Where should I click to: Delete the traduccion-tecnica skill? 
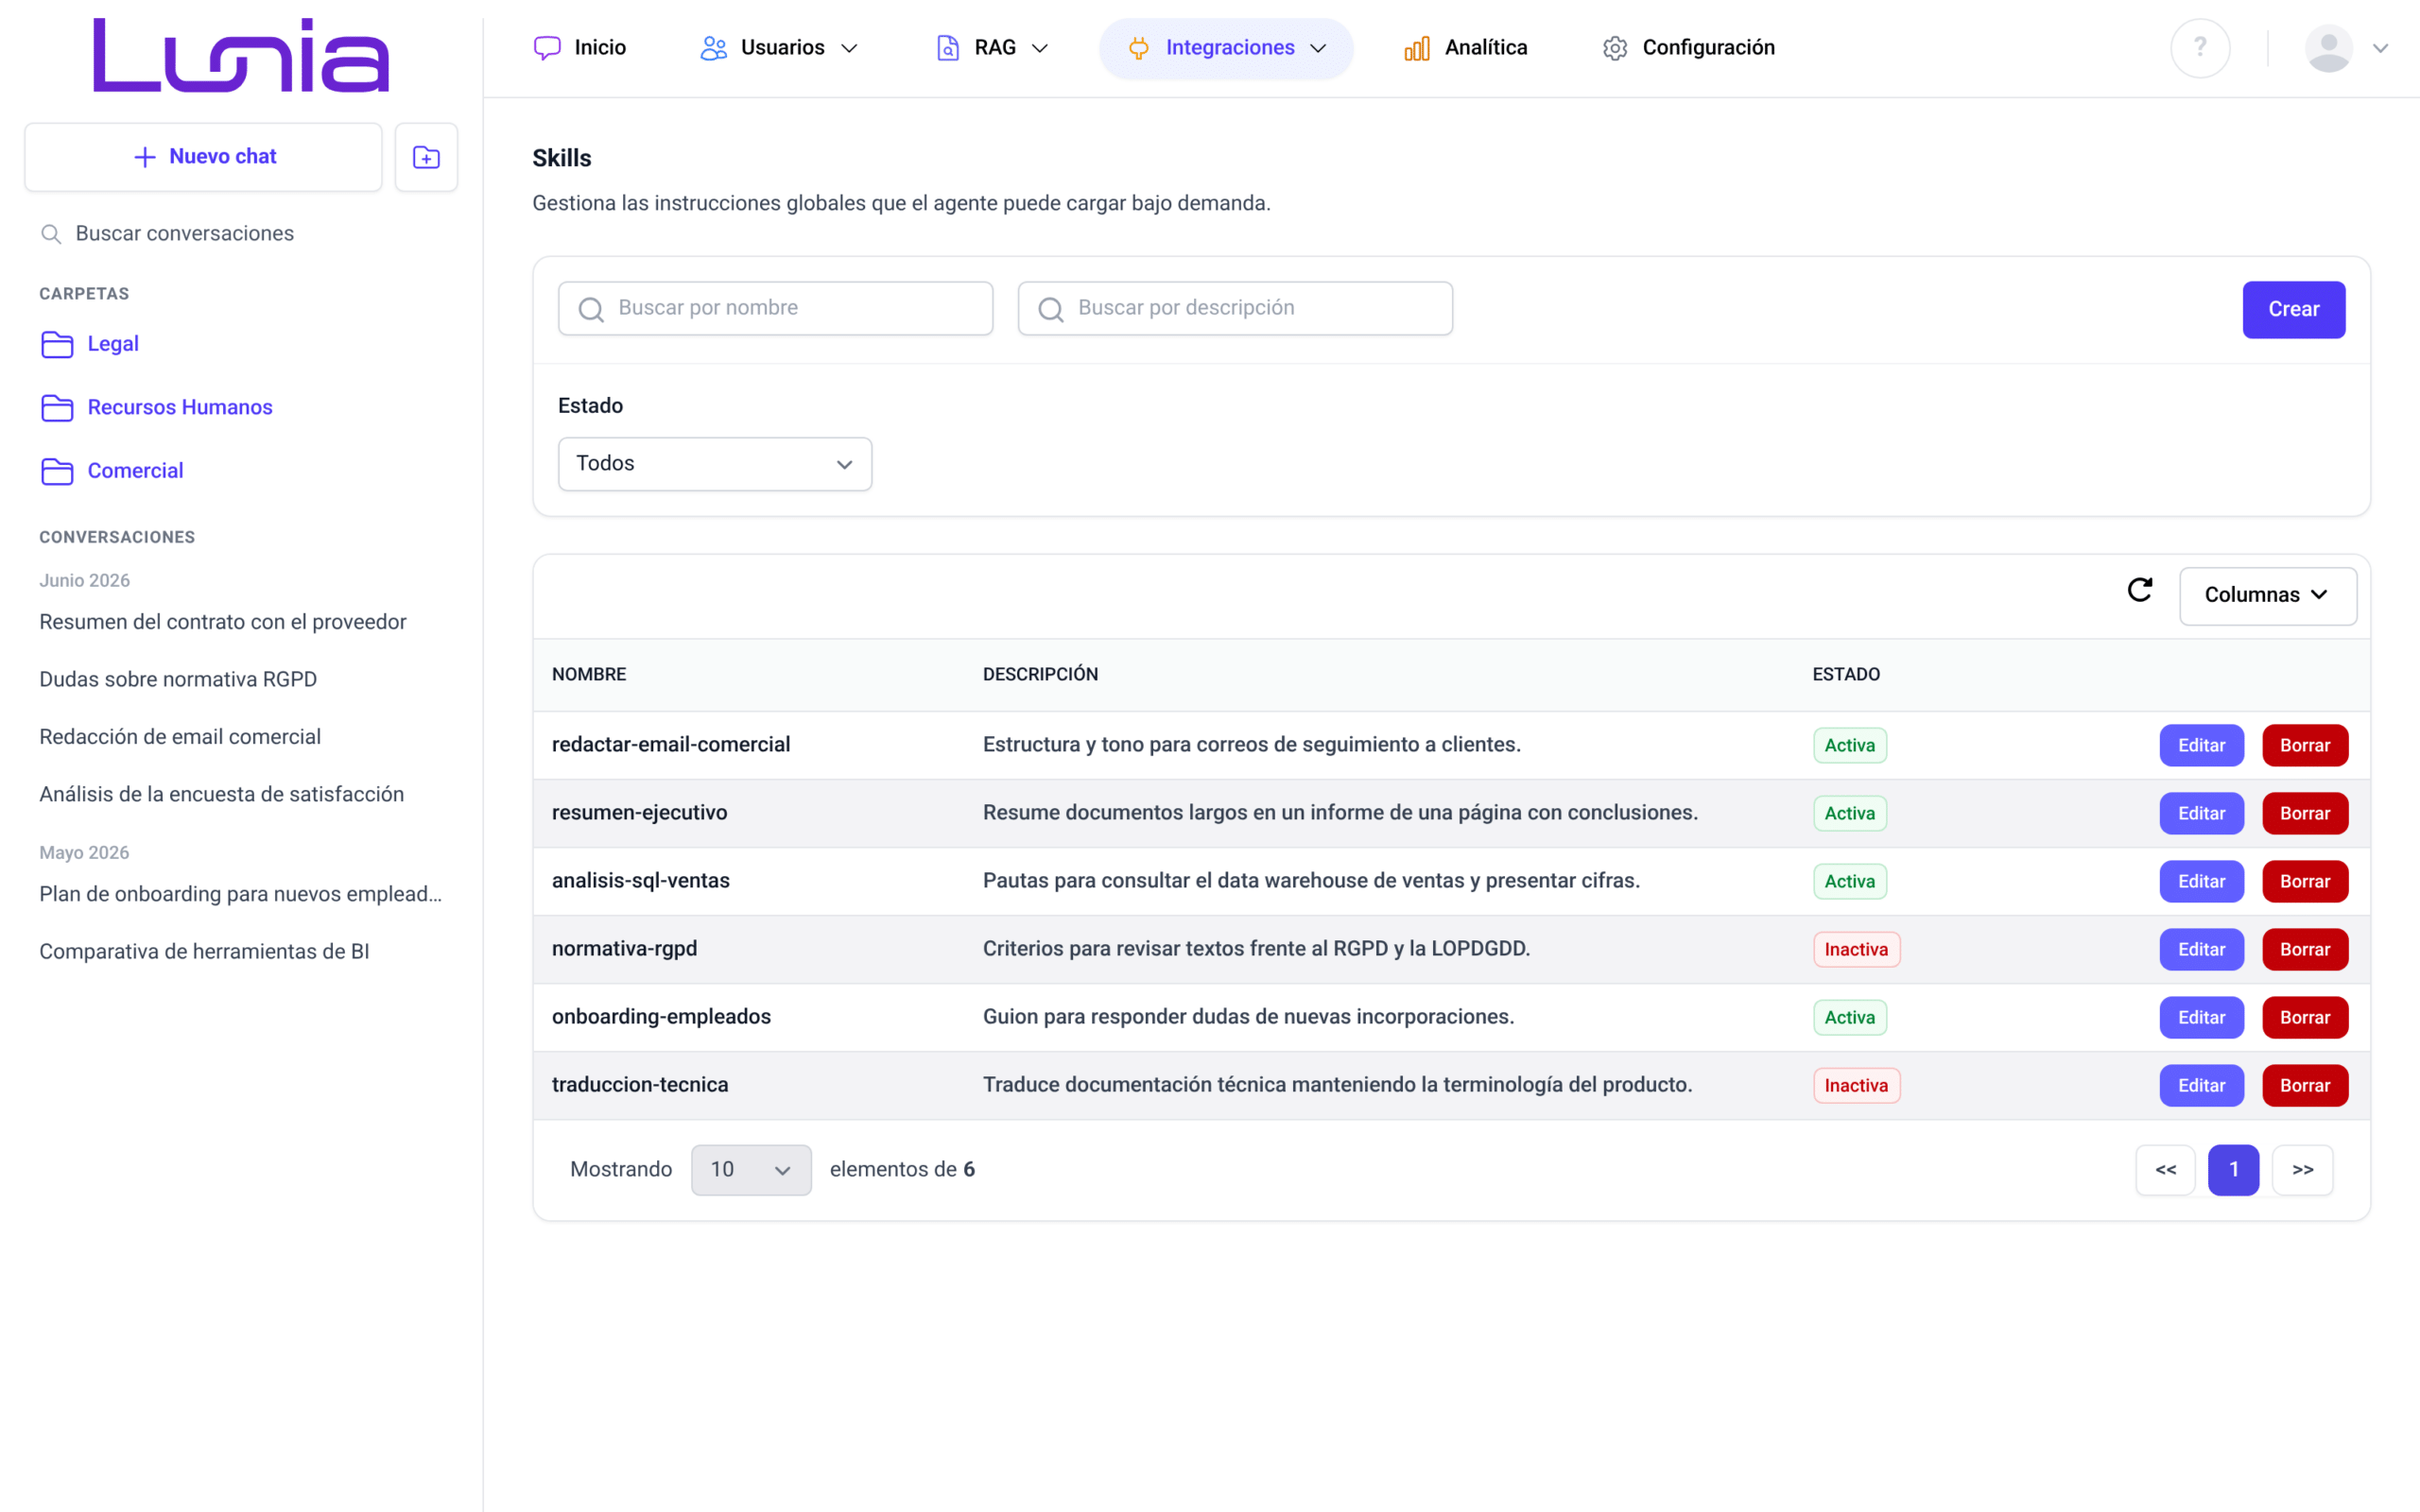pos(2304,1086)
